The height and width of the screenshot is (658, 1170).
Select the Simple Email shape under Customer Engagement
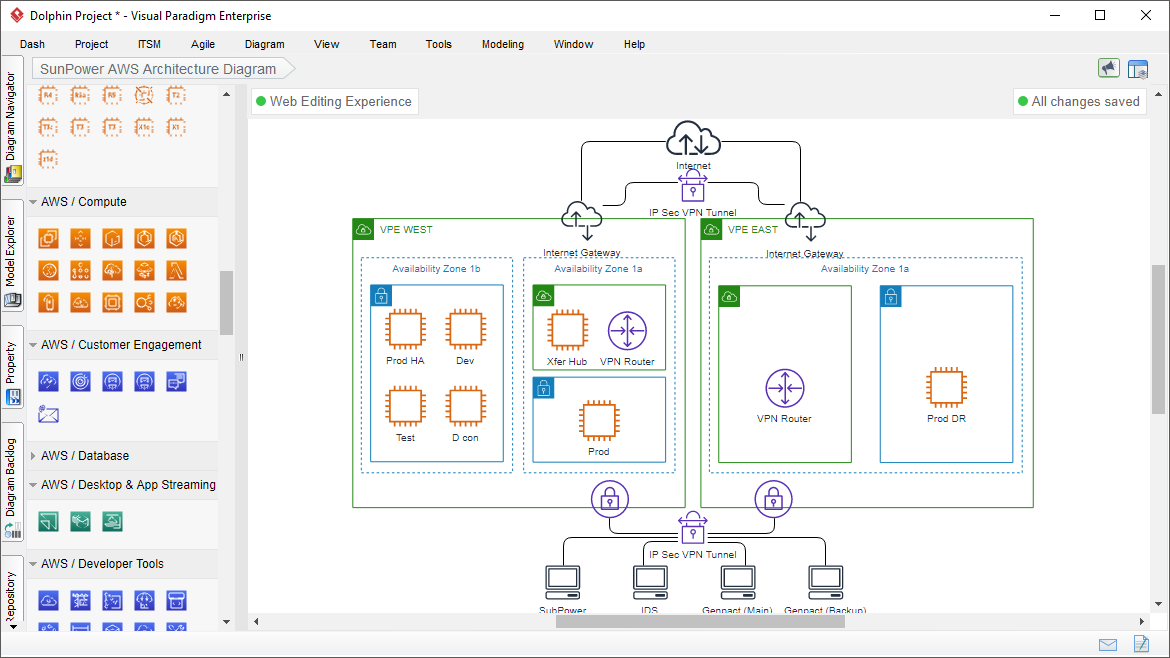coord(48,413)
